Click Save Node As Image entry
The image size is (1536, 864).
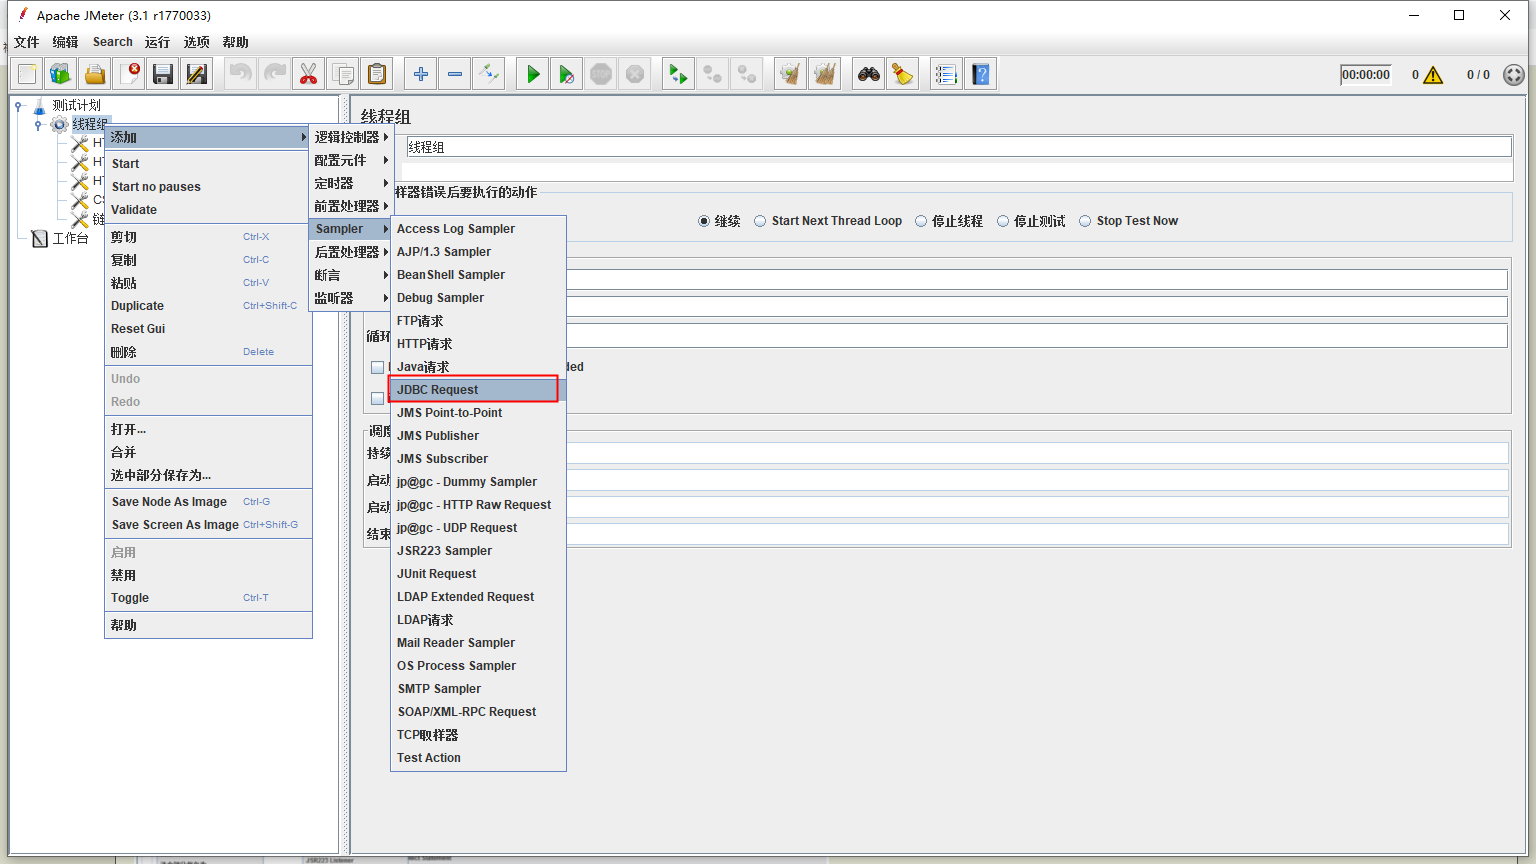tap(208, 502)
